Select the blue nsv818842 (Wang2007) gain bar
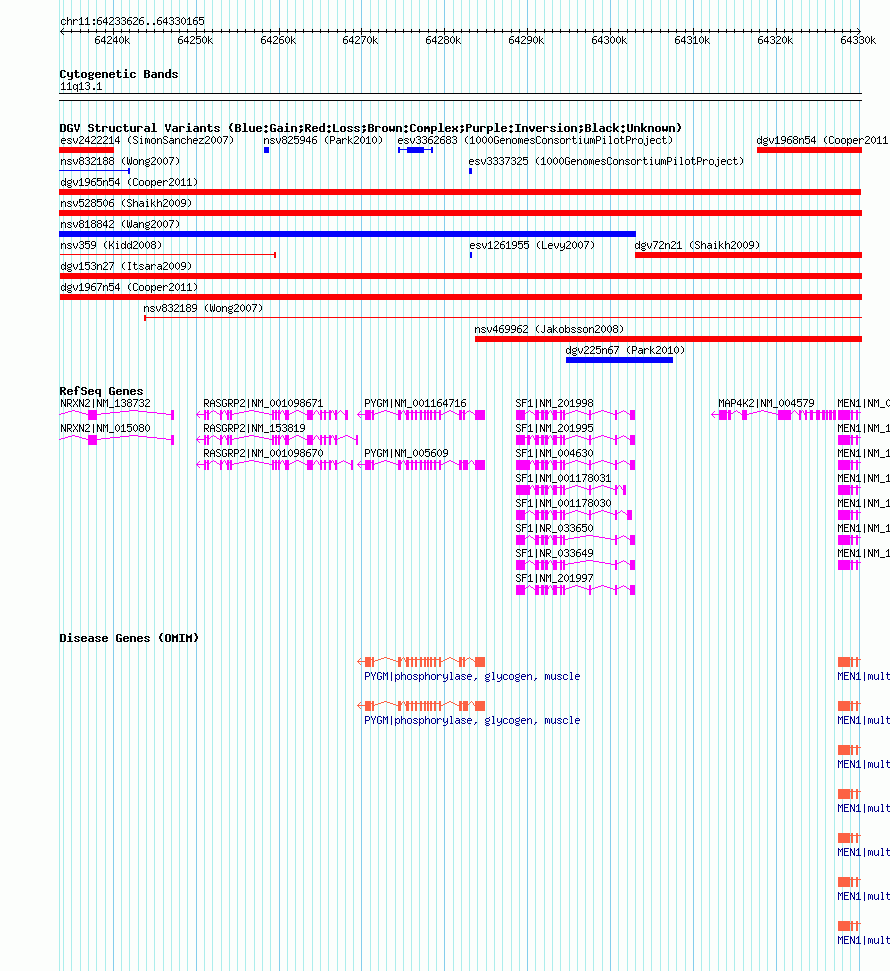Image resolution: width=890 pixels, height=971 pixels. [347, 234]
